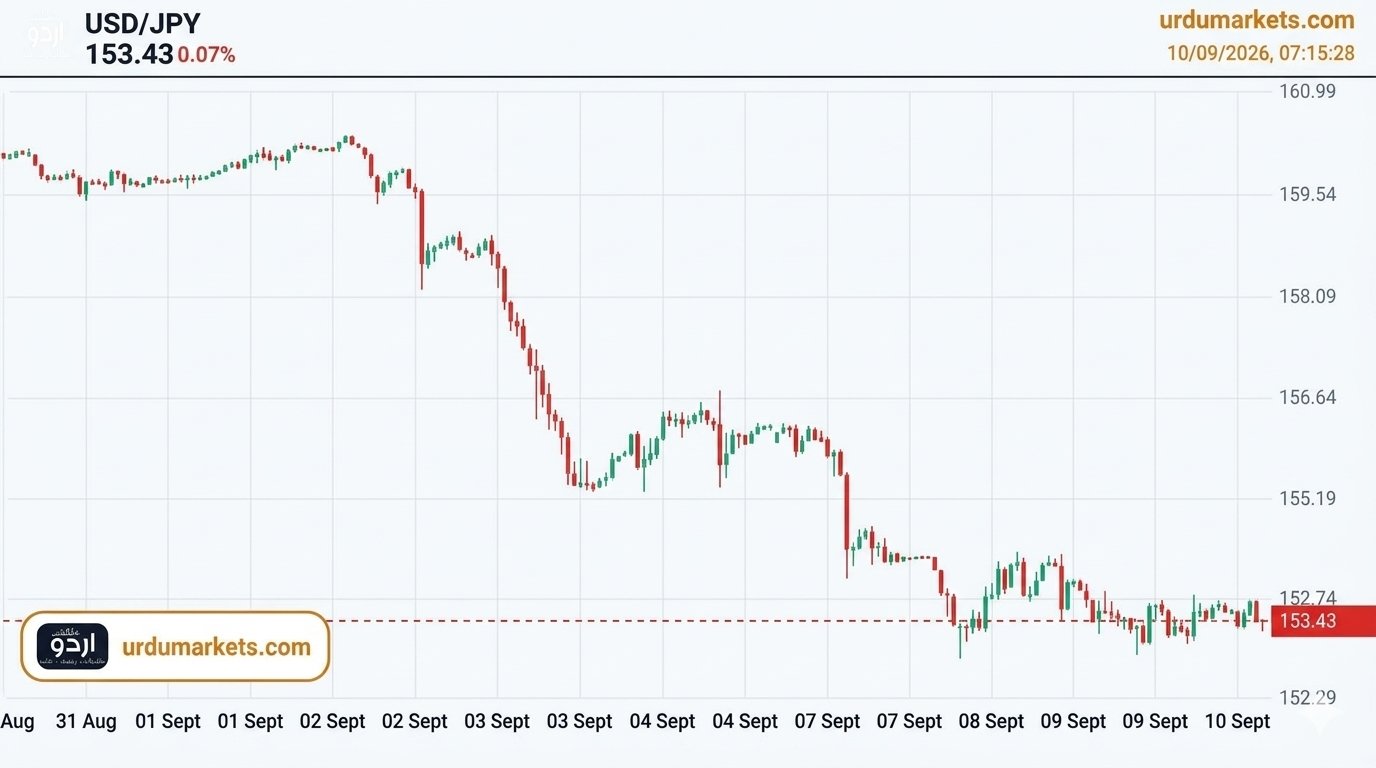1376x768 pixels.
Task: Click the 160.99 price axis label
Action: (1308, 92)
